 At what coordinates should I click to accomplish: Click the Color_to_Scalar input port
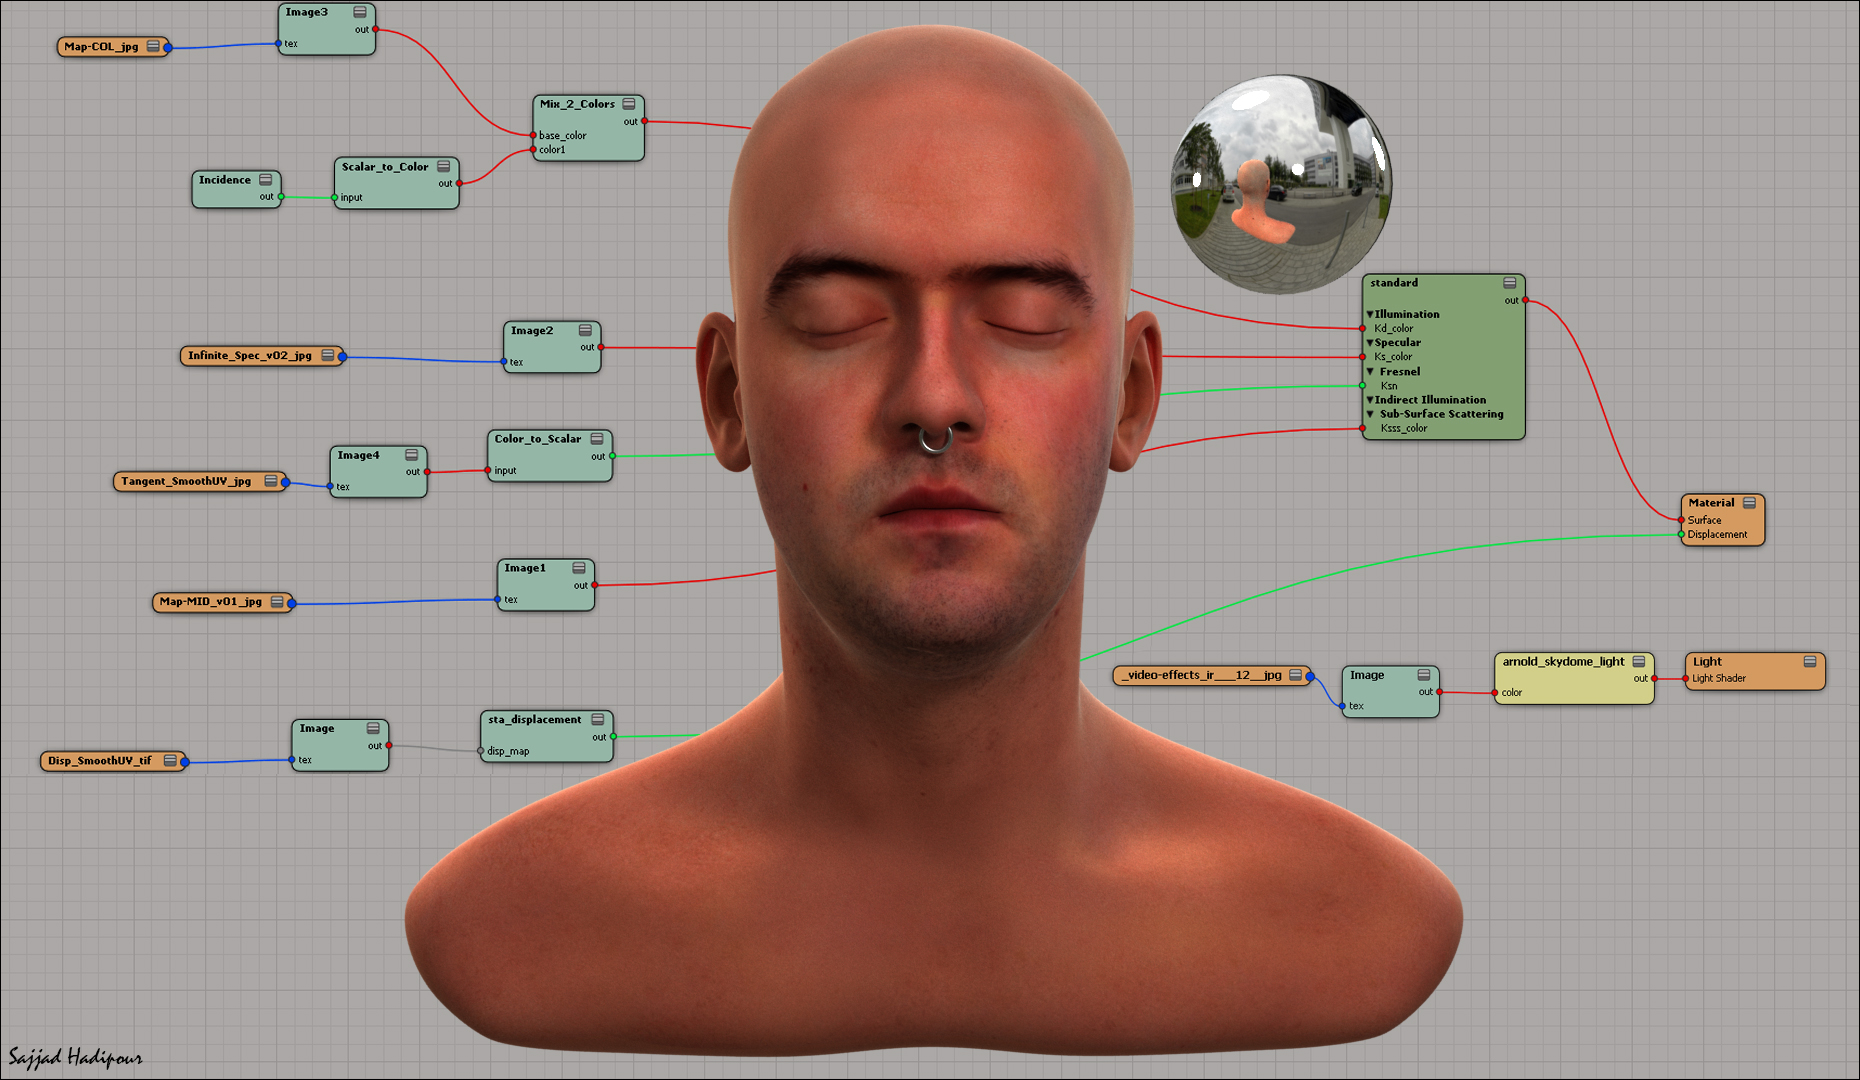487,470
